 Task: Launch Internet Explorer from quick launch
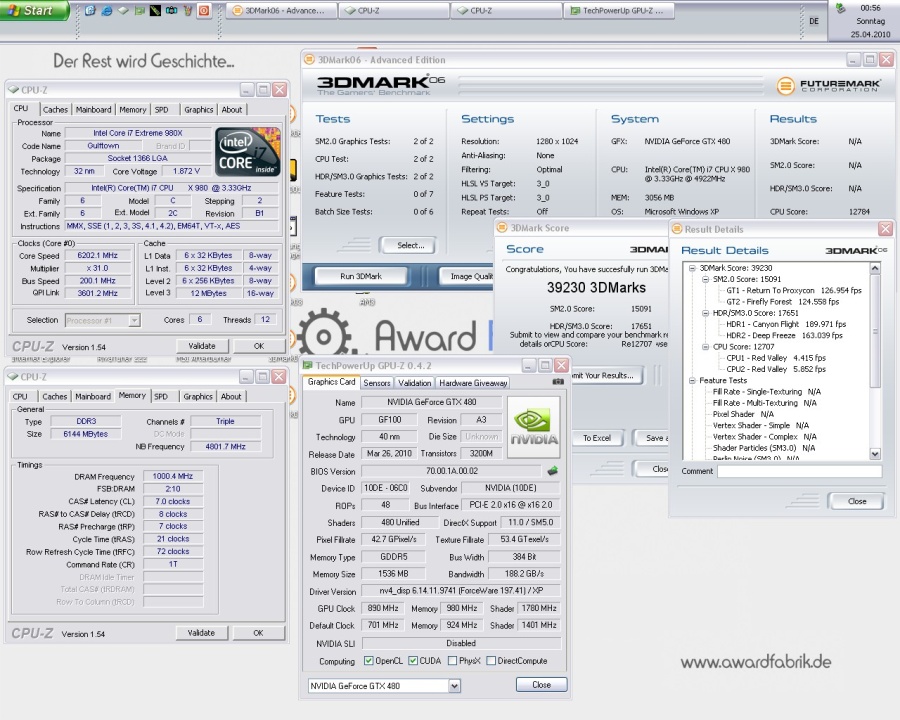pos(107,10)
